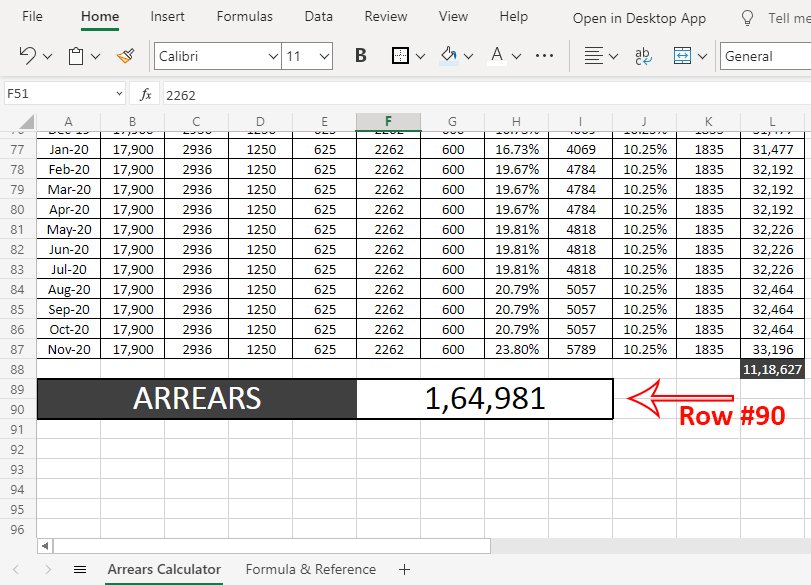Add a new sheet with plus

tap(404, 569)
